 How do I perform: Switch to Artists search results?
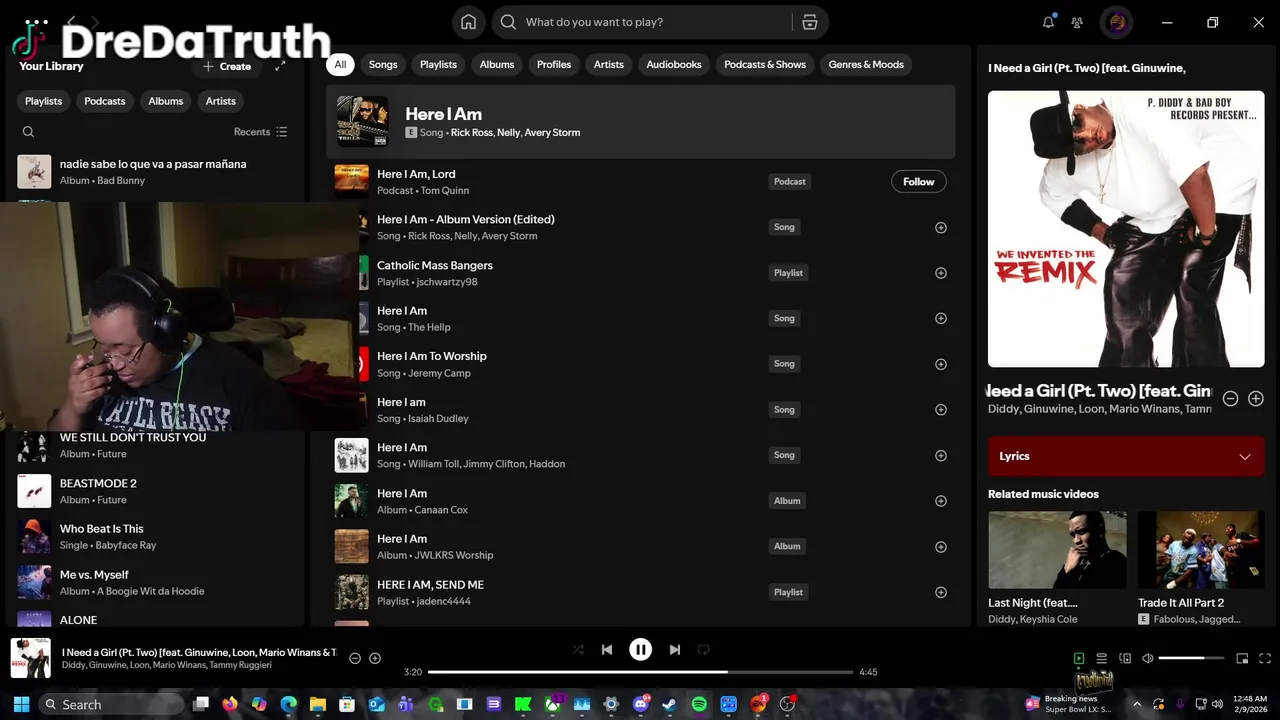tap(609, 65)
